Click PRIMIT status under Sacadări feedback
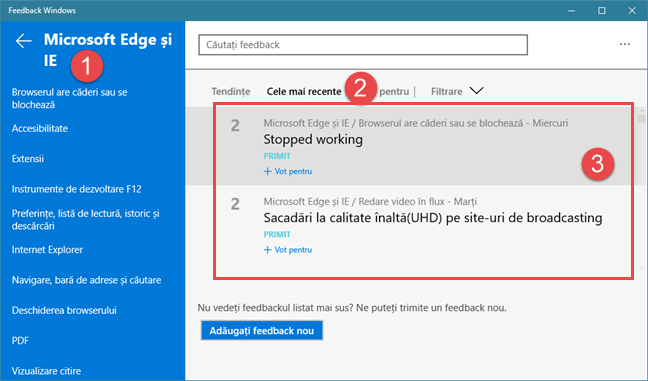Image resolution: width=648 pixels, height=381 pixels. coord(277,234)
